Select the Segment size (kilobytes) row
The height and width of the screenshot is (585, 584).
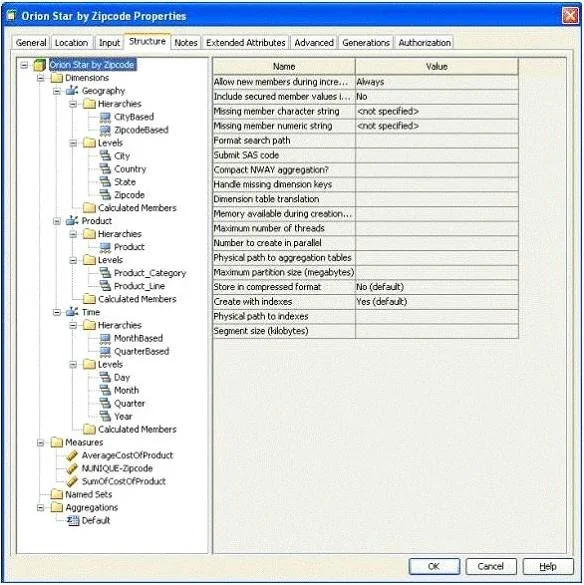coord(365,331)
